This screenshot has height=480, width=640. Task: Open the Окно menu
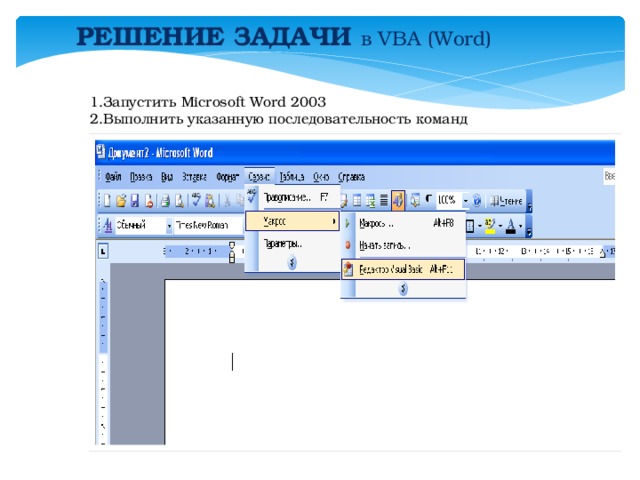[x=321, y=177]
